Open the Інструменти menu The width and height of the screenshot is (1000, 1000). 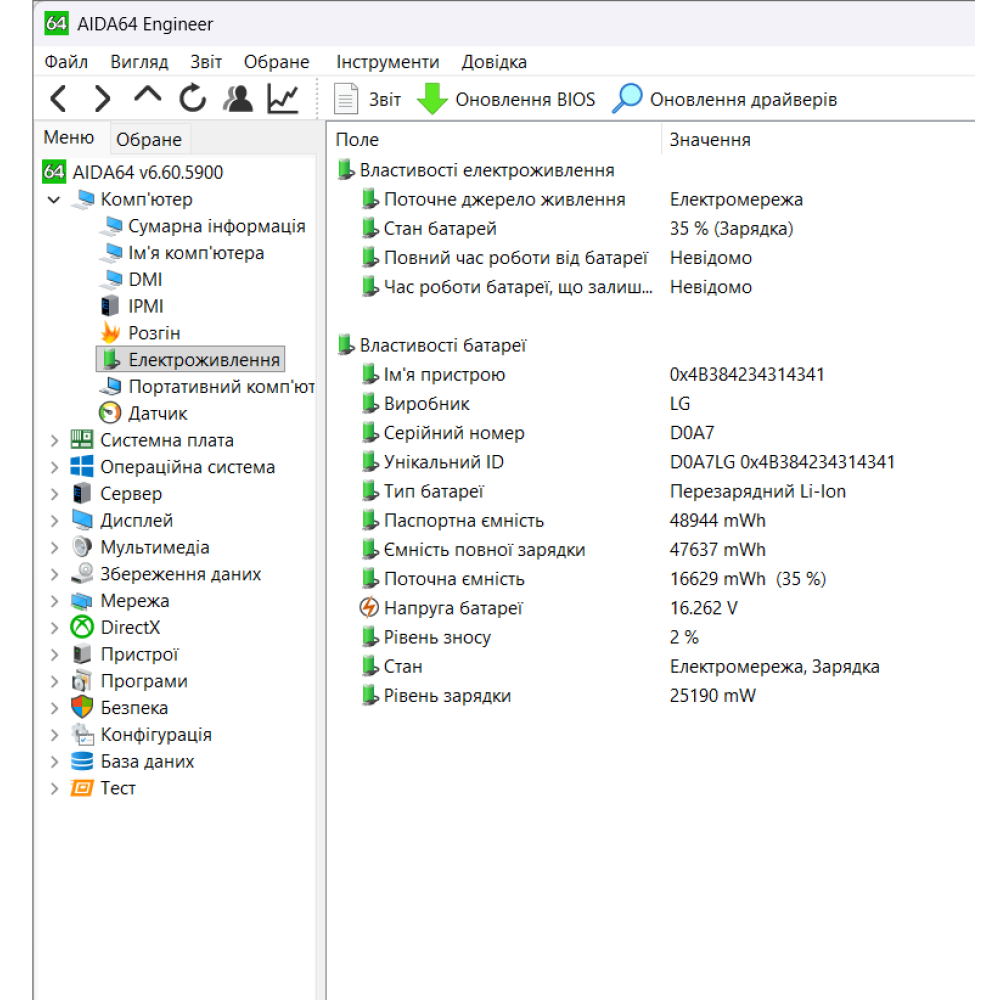click(x=387, y=62)
